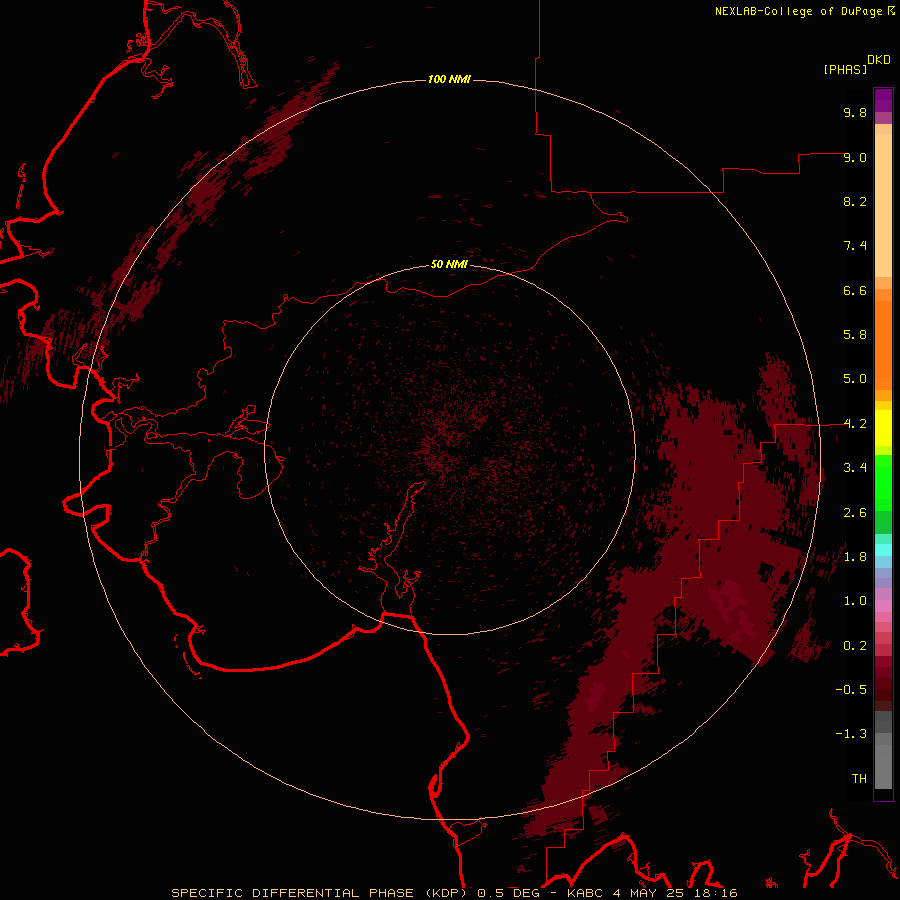
Task: Click the [PHAS] unit label
Action: [845, 70]
